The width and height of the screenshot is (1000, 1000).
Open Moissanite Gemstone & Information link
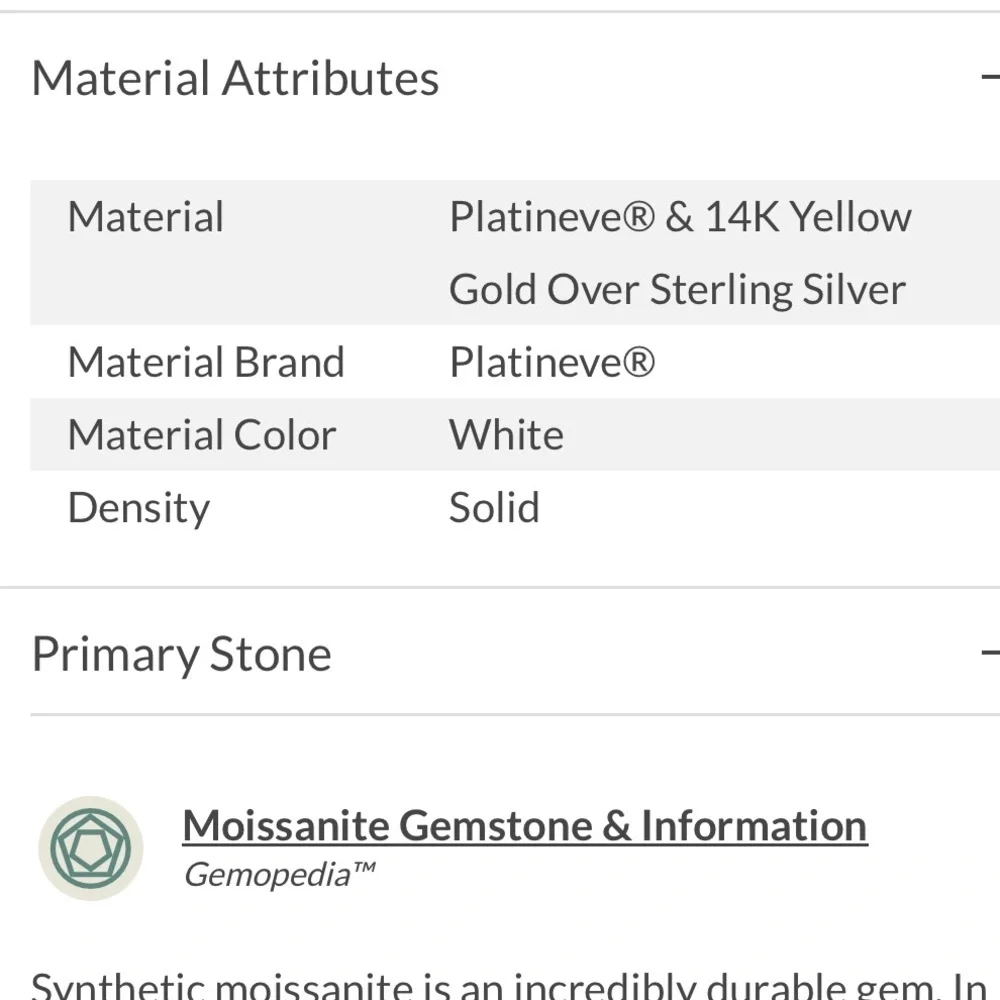524,826
